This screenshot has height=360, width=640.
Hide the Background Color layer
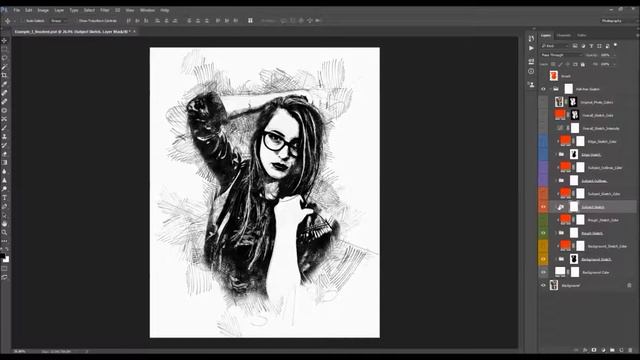[543, 272]
